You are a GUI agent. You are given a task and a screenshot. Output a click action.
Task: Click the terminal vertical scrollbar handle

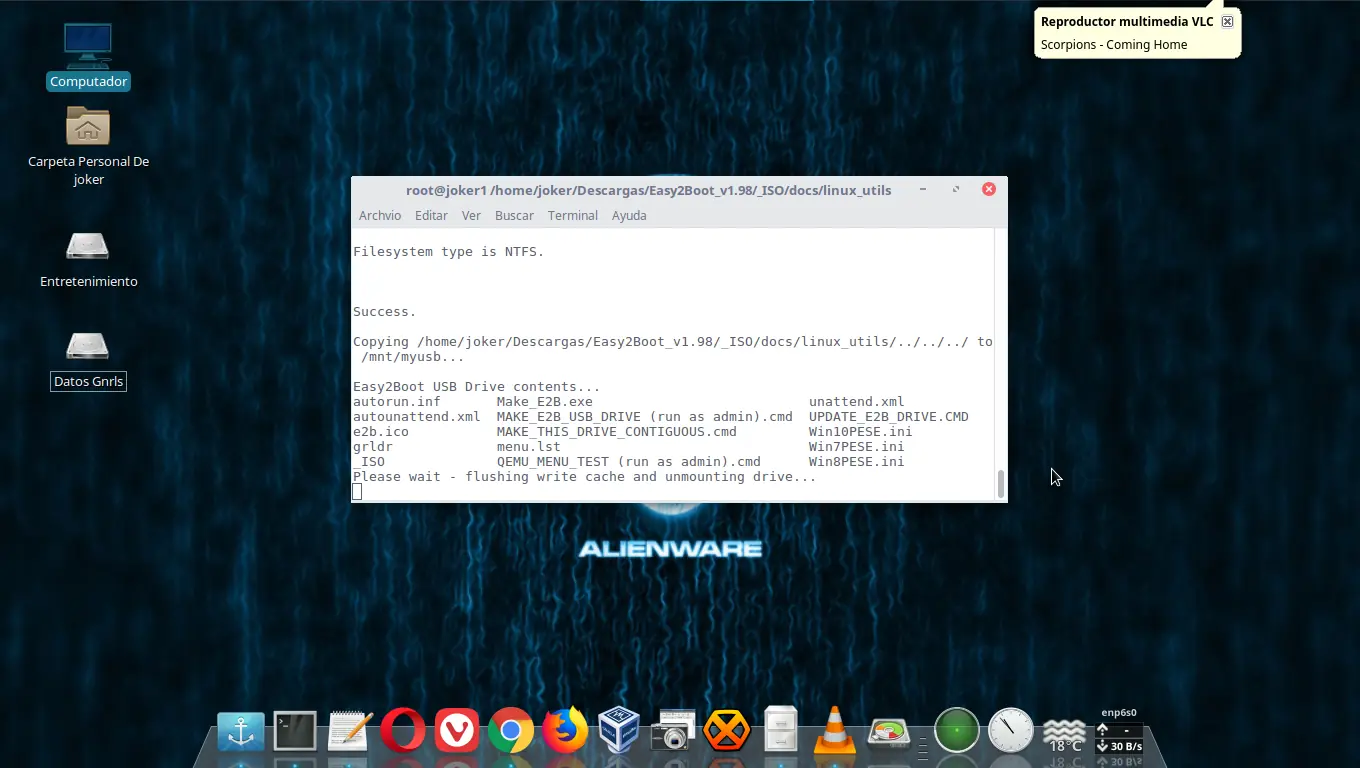1000,483
